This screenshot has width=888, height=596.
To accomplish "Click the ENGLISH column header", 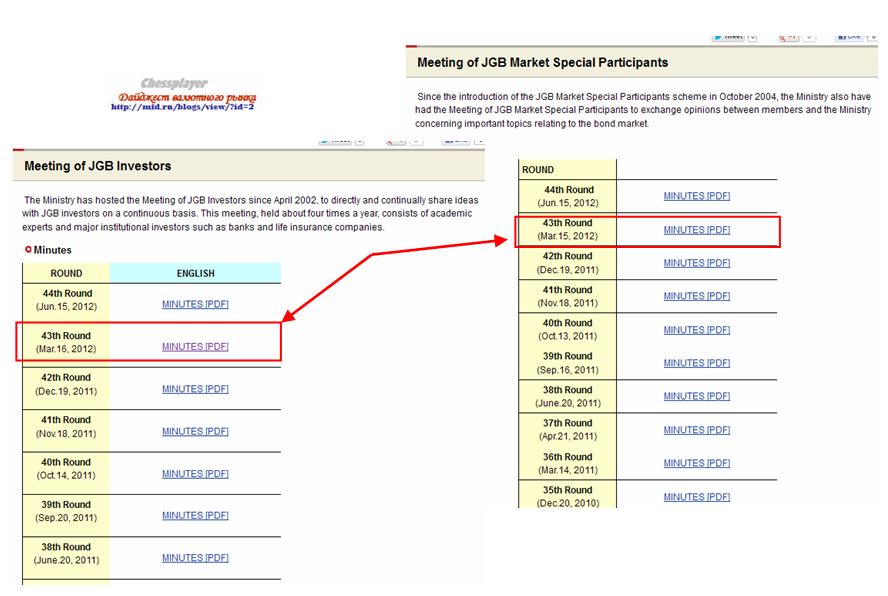I will coord(195,273).
